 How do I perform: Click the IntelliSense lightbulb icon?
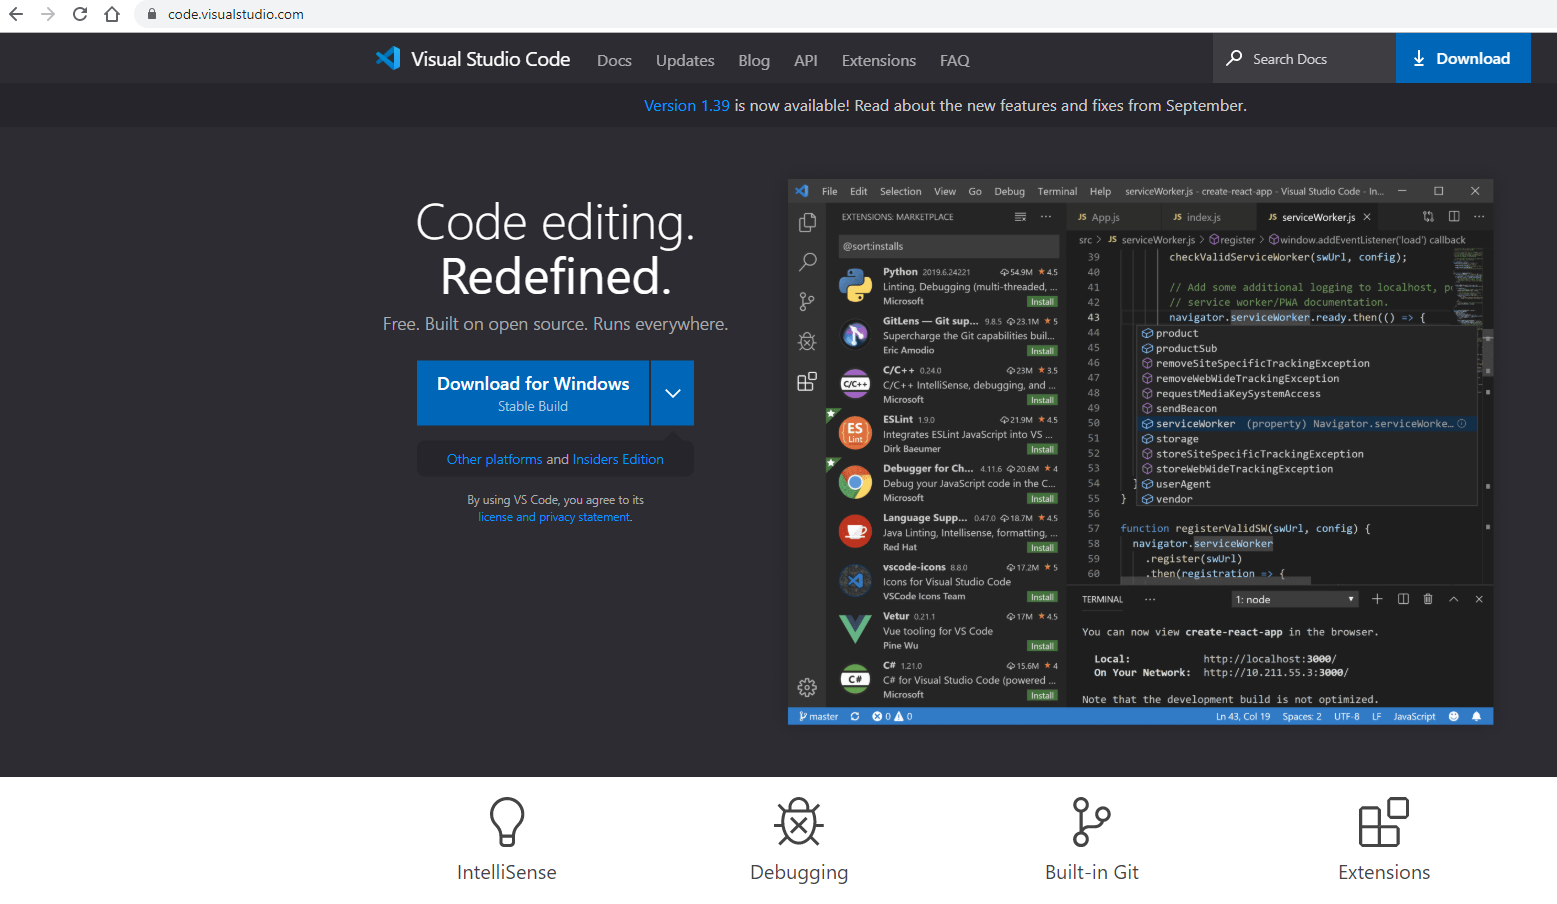(507, 822)
